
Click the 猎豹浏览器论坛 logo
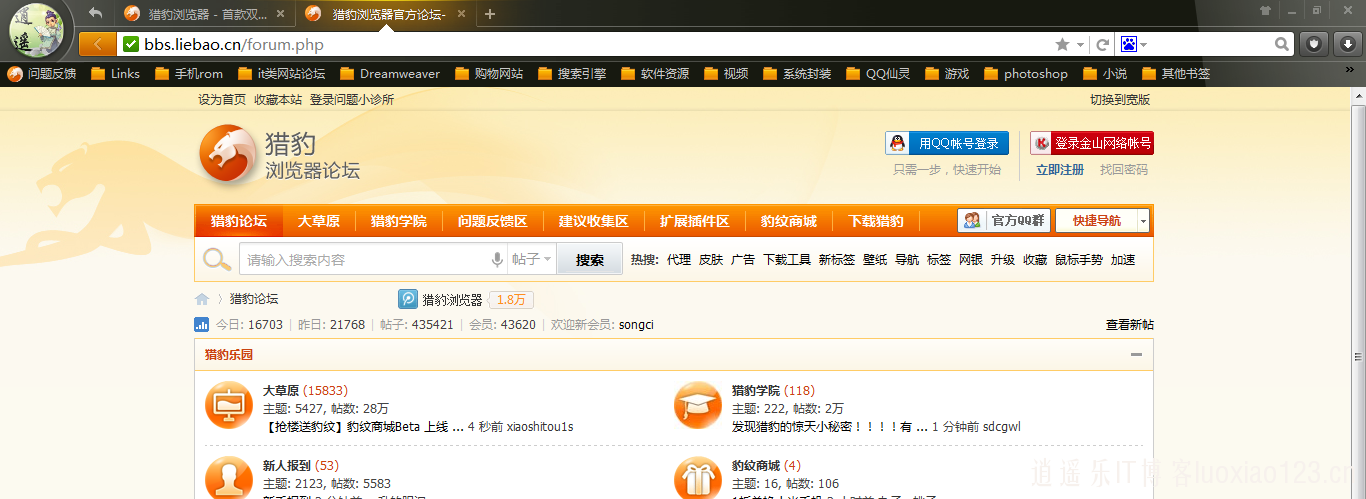coord(279,155)
